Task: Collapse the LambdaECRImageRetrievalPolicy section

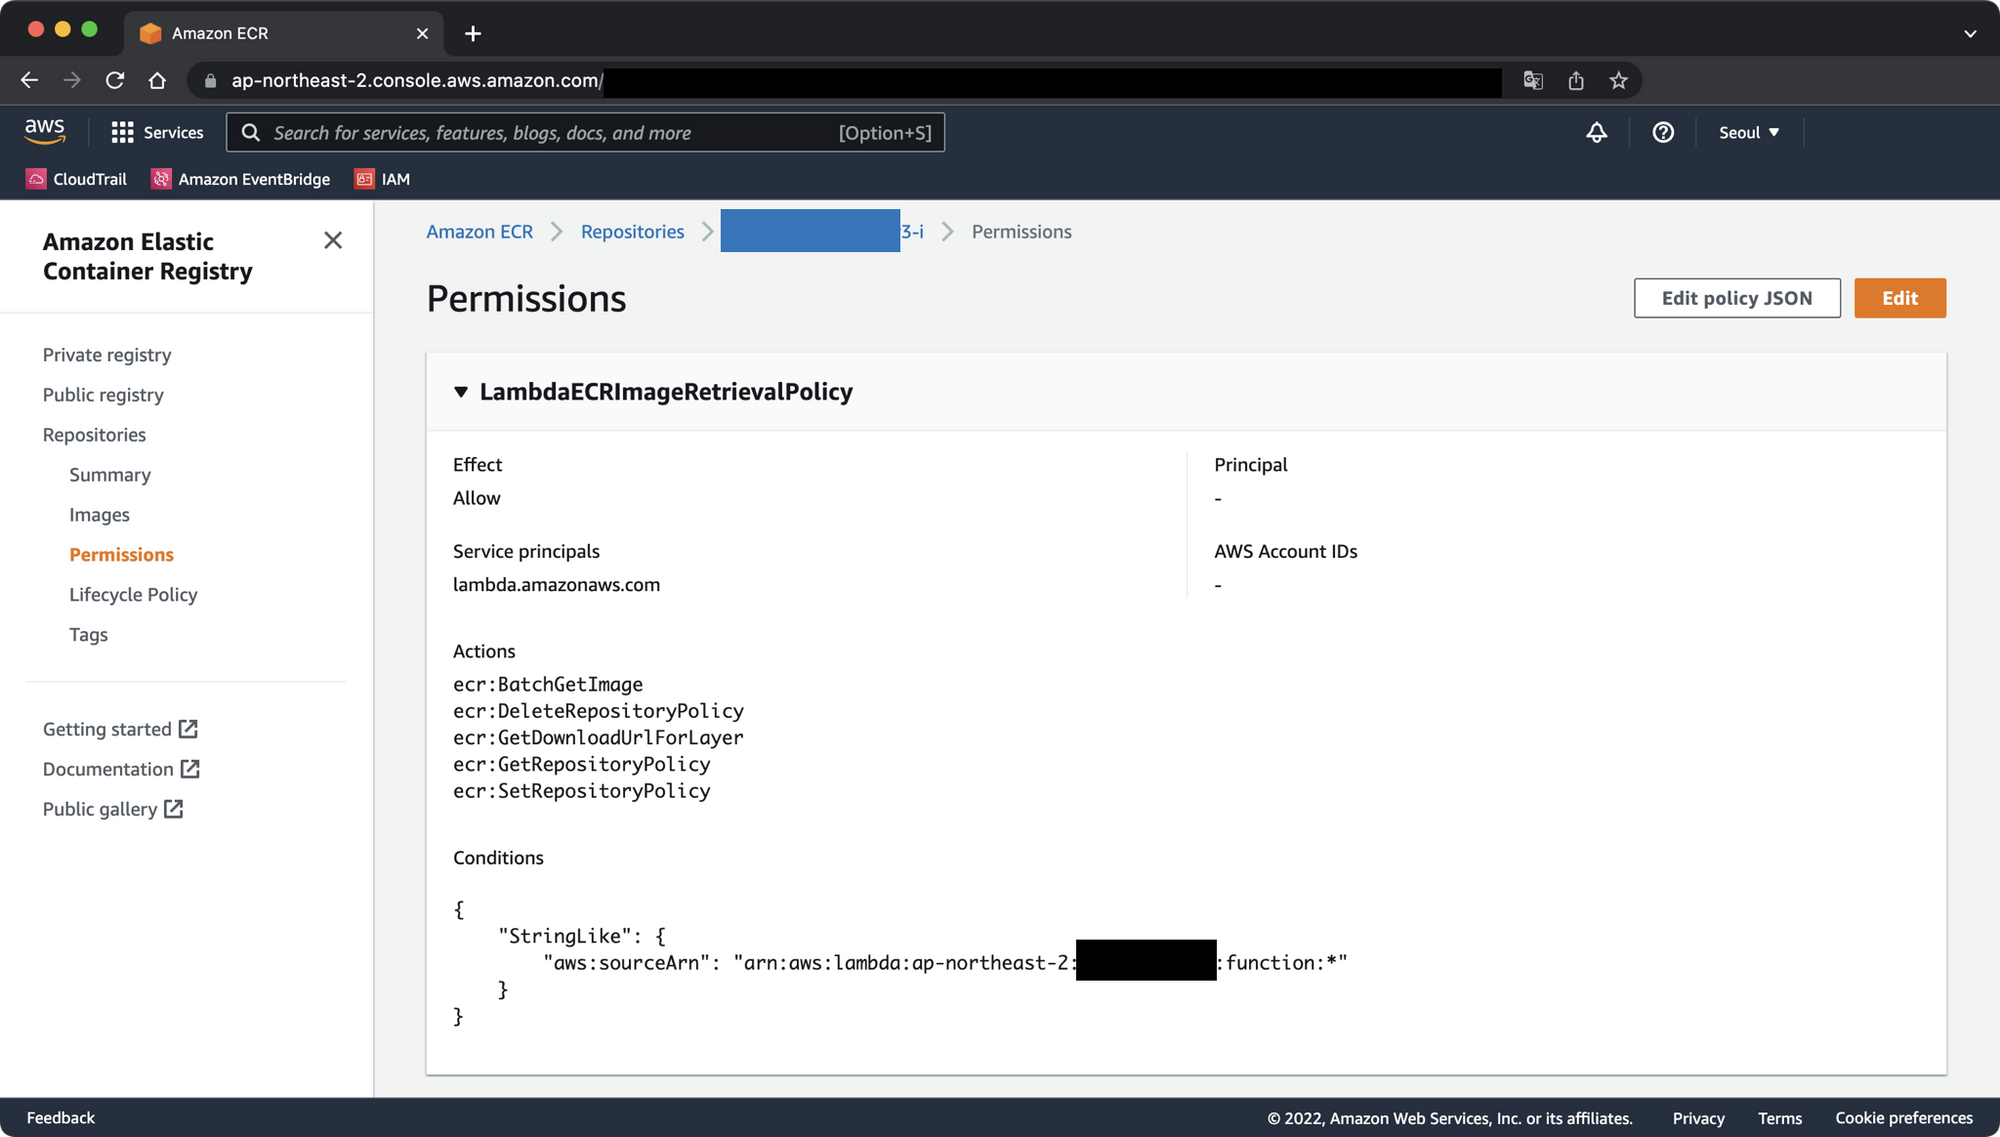Action: click(461, 392)
